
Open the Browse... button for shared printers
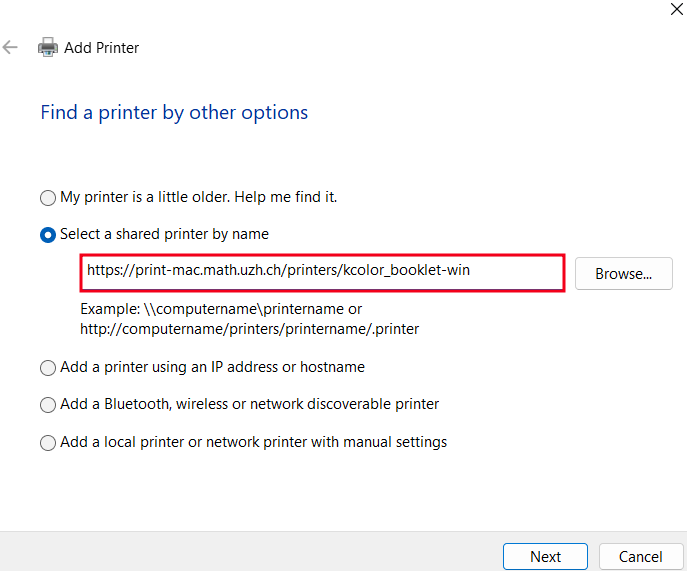(x=623, y=273)
